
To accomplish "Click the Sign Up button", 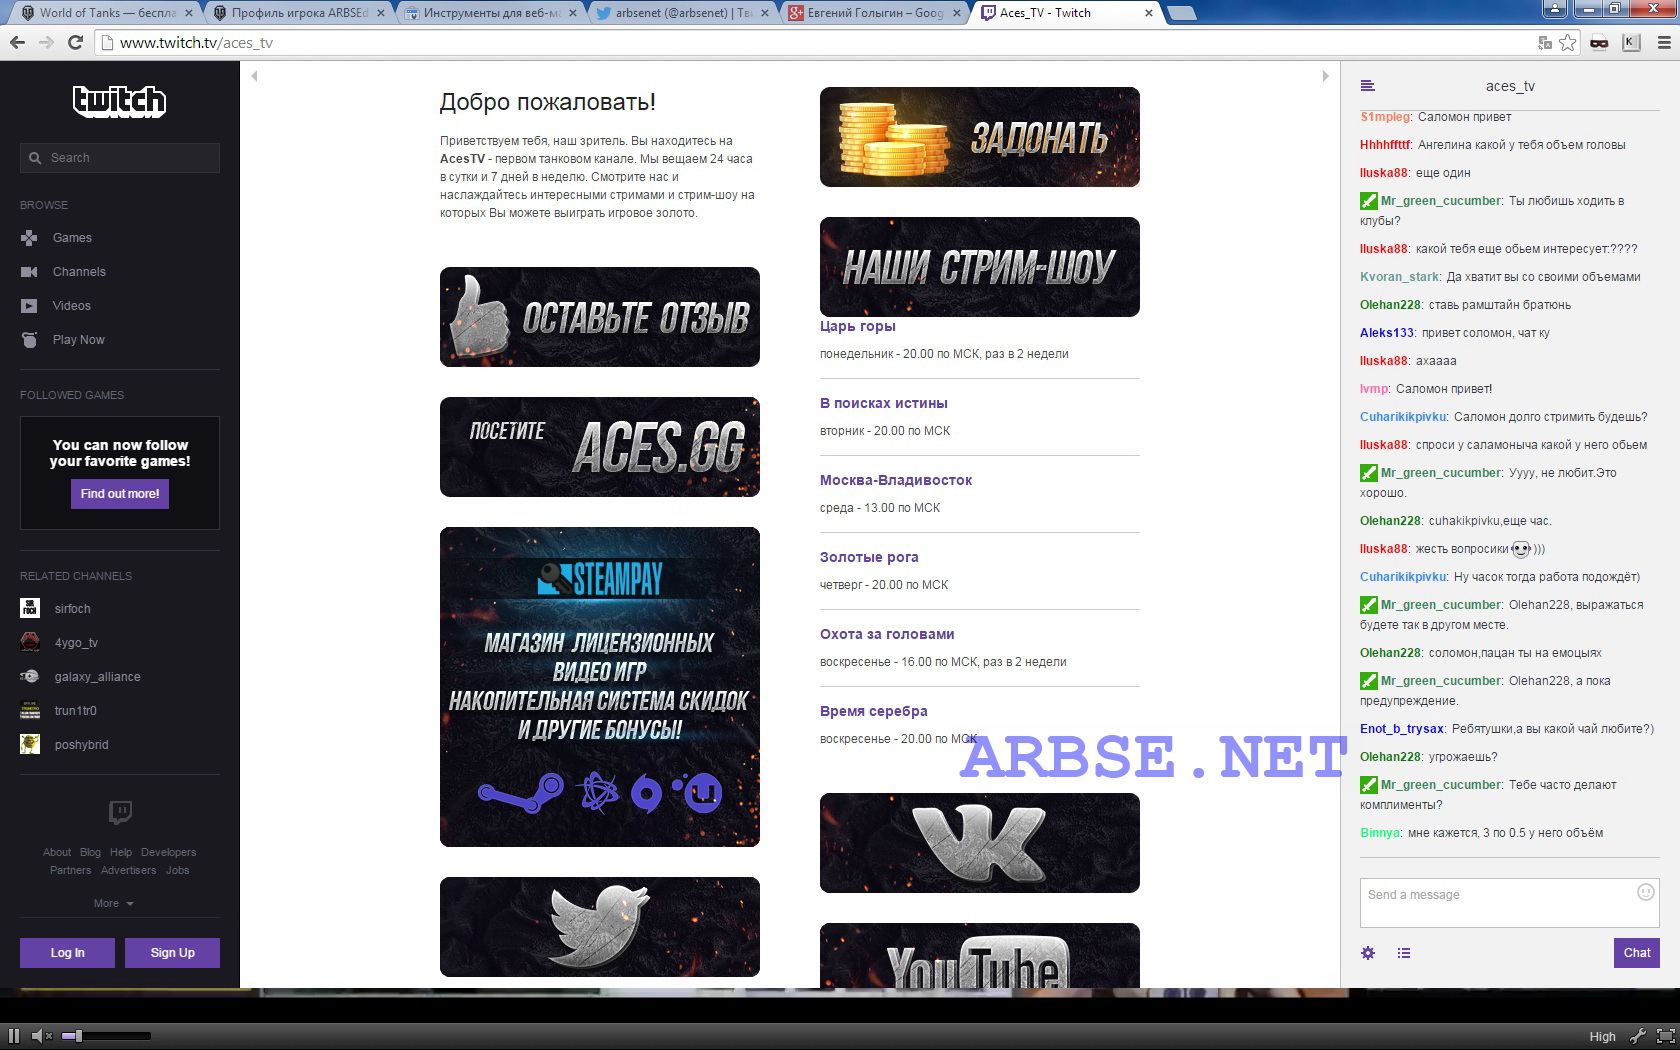I will (x=172, y=953).
